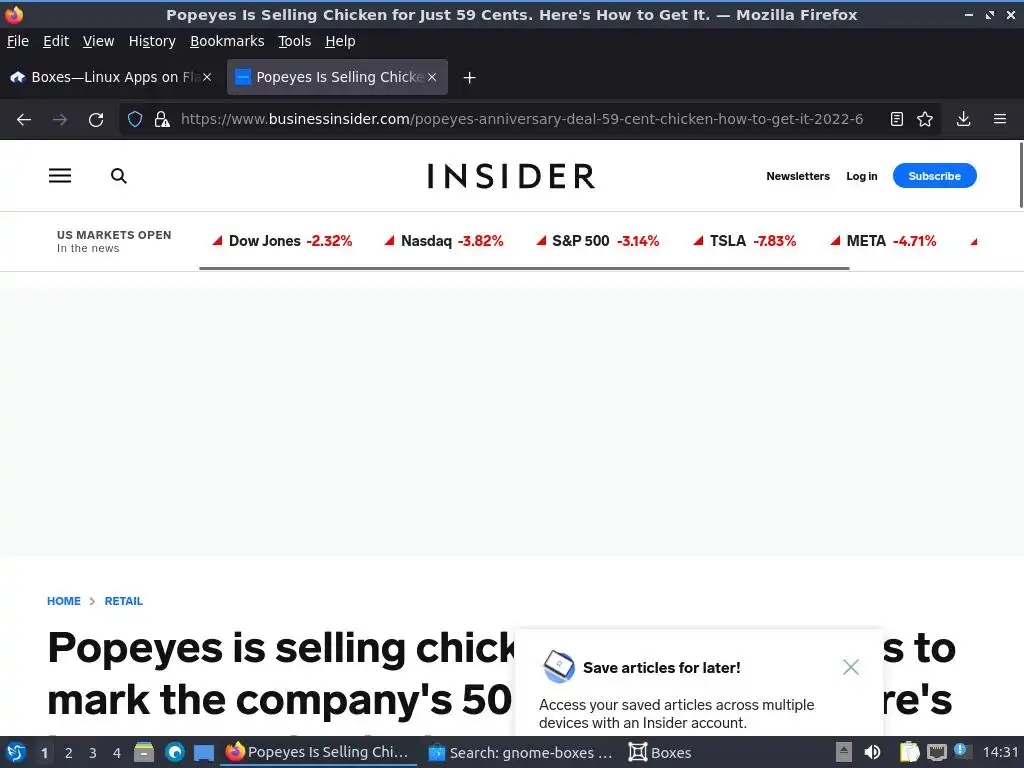The width and height of the screenshot is (1024, 768).
Task: Click the US MARKETS OPEN label
Action: pos(114,235)
